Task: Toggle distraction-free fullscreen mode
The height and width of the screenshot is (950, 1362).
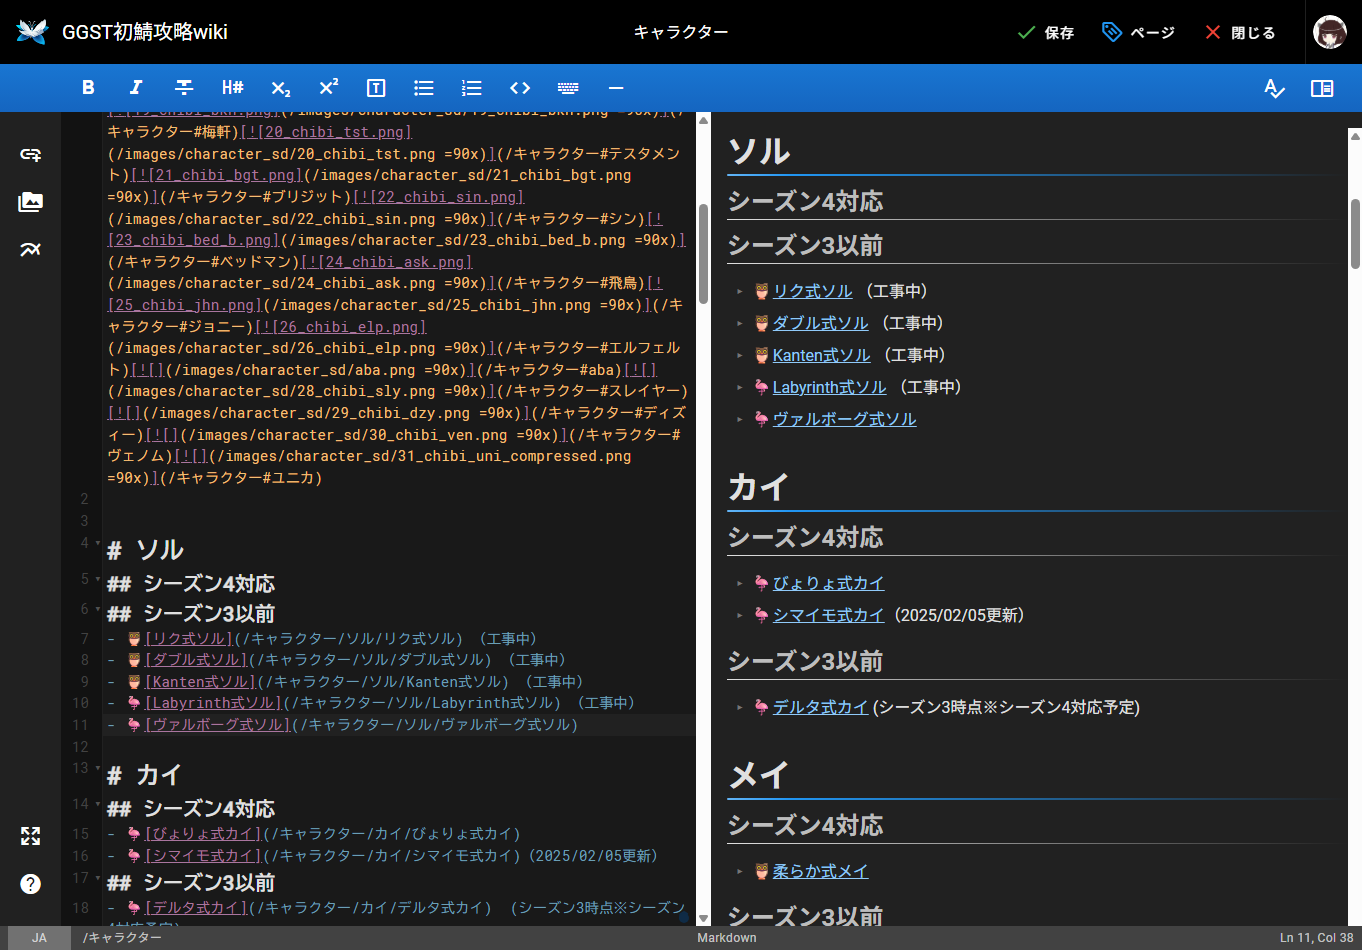Action: [x=30, y=836]
